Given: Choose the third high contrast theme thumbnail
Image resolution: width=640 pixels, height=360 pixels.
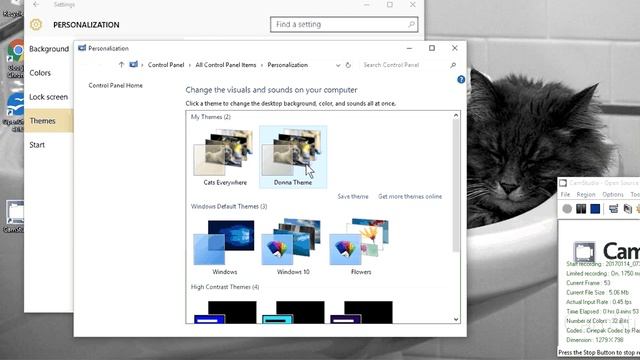Looking at the screenshot, I should 362,312.
